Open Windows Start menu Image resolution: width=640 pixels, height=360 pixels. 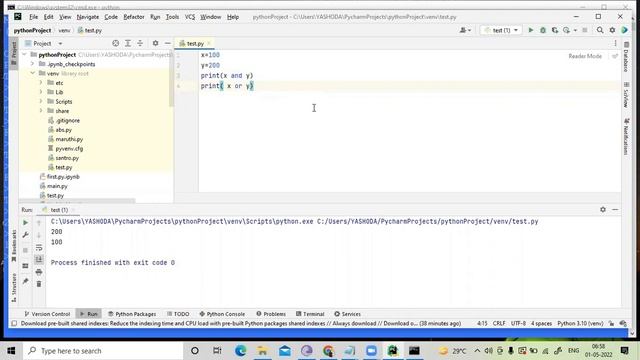[x=11, y=351]
